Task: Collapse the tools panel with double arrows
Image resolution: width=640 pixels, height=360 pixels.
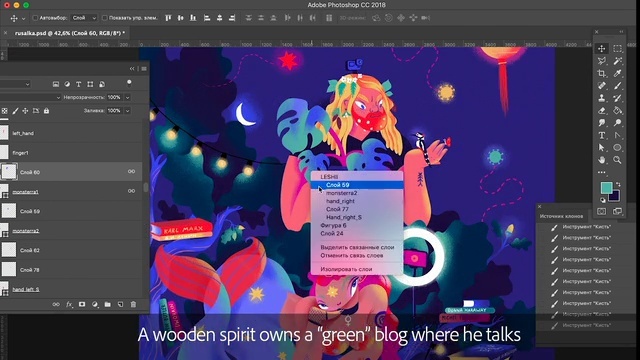Action: [621, 31]
